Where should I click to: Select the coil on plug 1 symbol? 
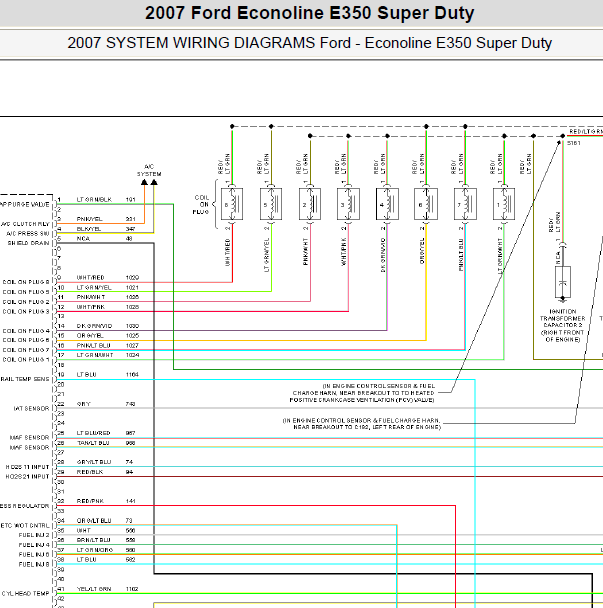(x=504, y=204)
